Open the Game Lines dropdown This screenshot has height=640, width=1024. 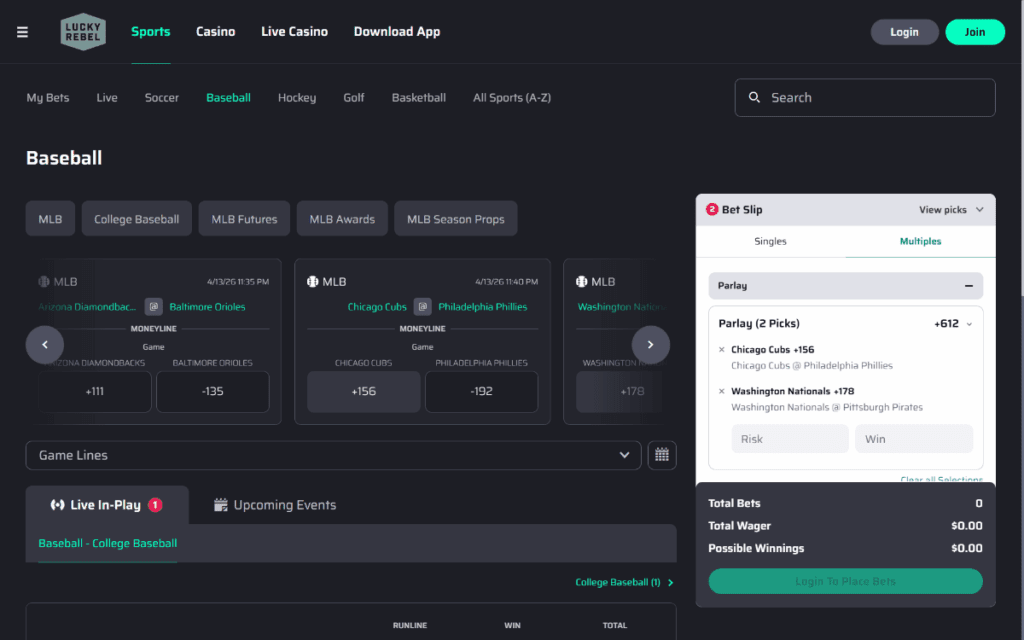click(x=333, y=455)
